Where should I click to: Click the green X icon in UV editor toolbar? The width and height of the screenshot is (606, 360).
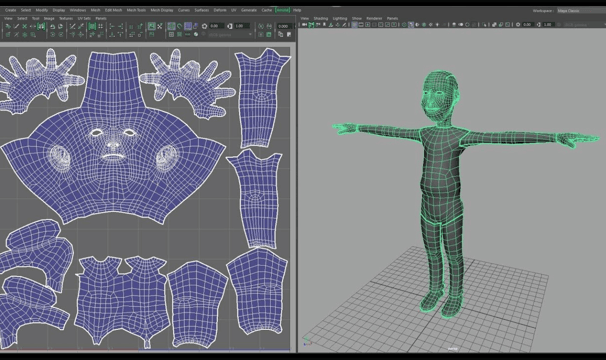pyautogui.click(x=24, y=26)
